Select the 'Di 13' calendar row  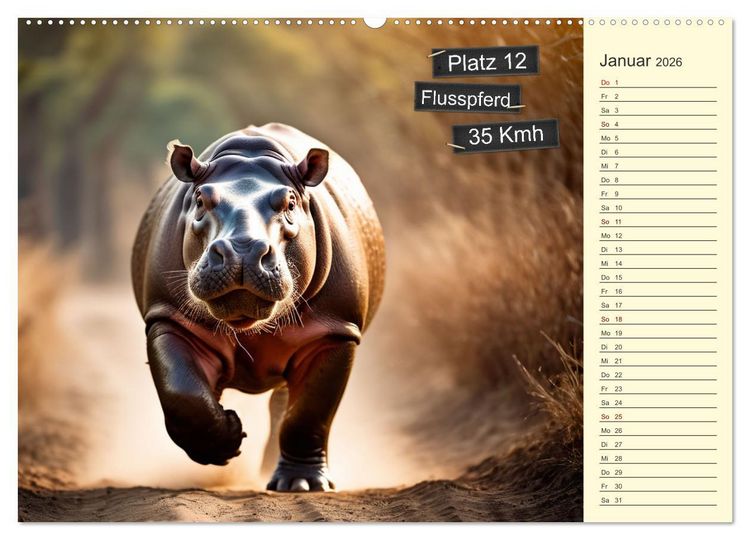click(x=658, y=249)
